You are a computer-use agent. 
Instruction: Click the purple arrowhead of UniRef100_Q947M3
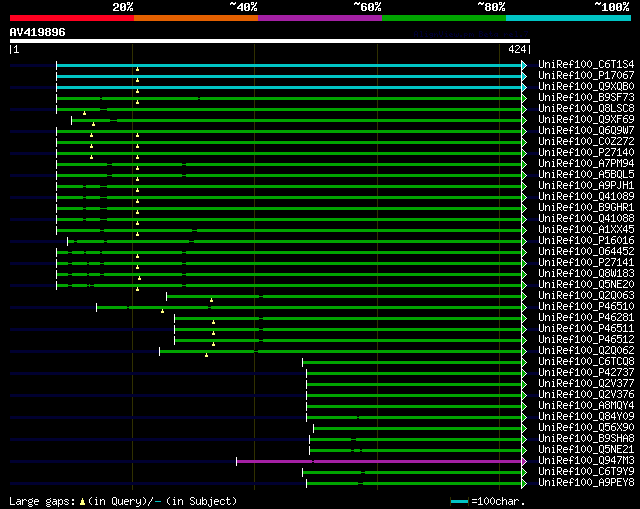pyautogui.click(x=524, y=462)
